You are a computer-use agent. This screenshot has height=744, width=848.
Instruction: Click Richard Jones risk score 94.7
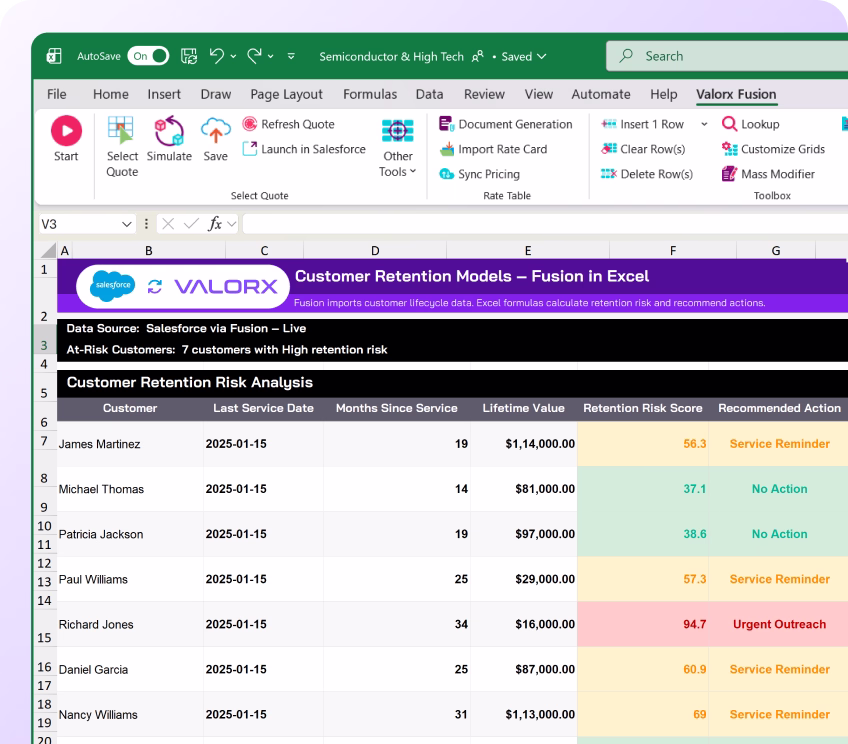point(642,625)
